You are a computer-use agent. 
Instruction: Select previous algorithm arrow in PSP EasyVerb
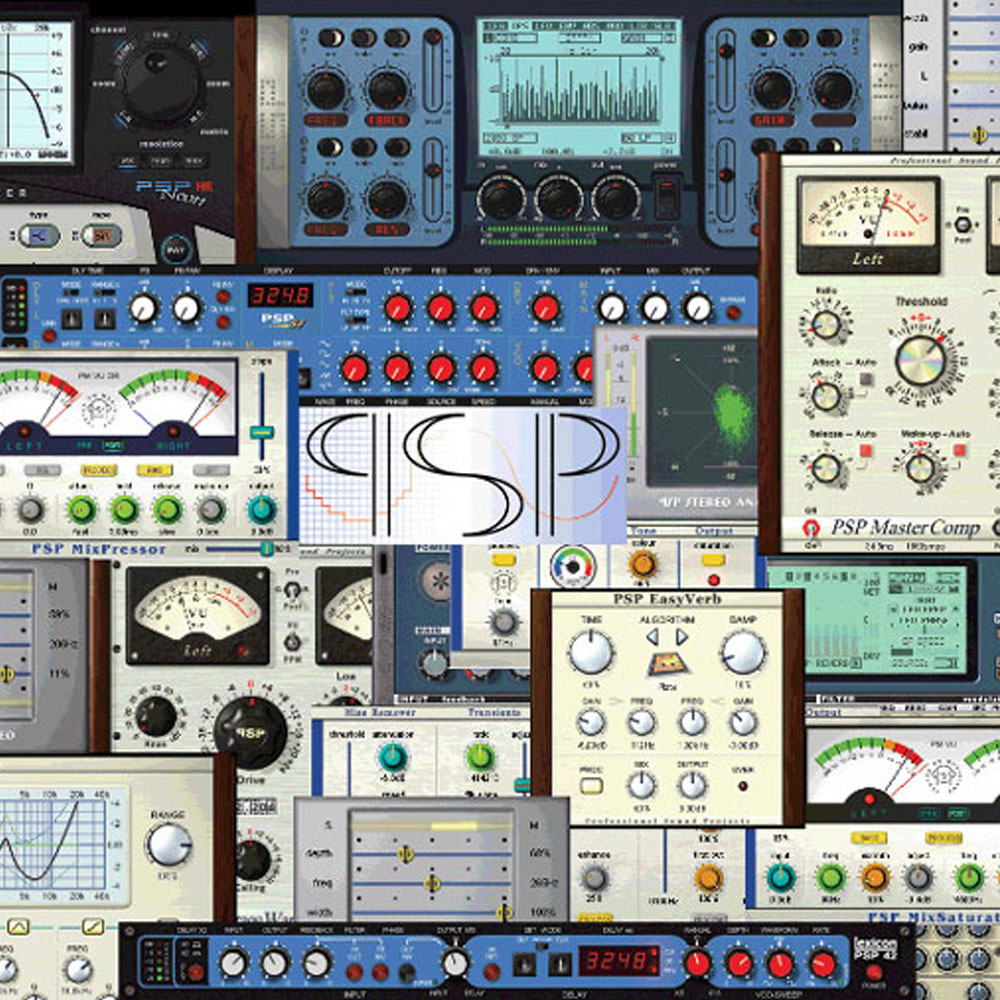pos(652,637)
